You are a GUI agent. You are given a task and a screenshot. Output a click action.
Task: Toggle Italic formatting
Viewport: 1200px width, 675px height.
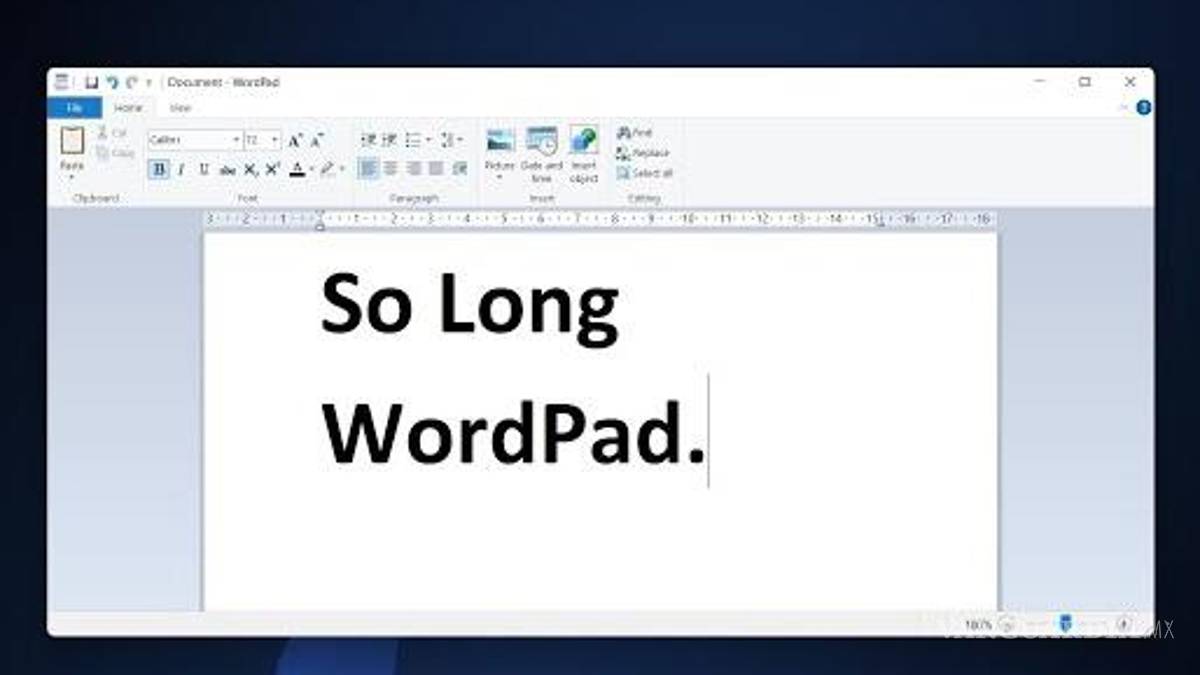click(181, 170)
